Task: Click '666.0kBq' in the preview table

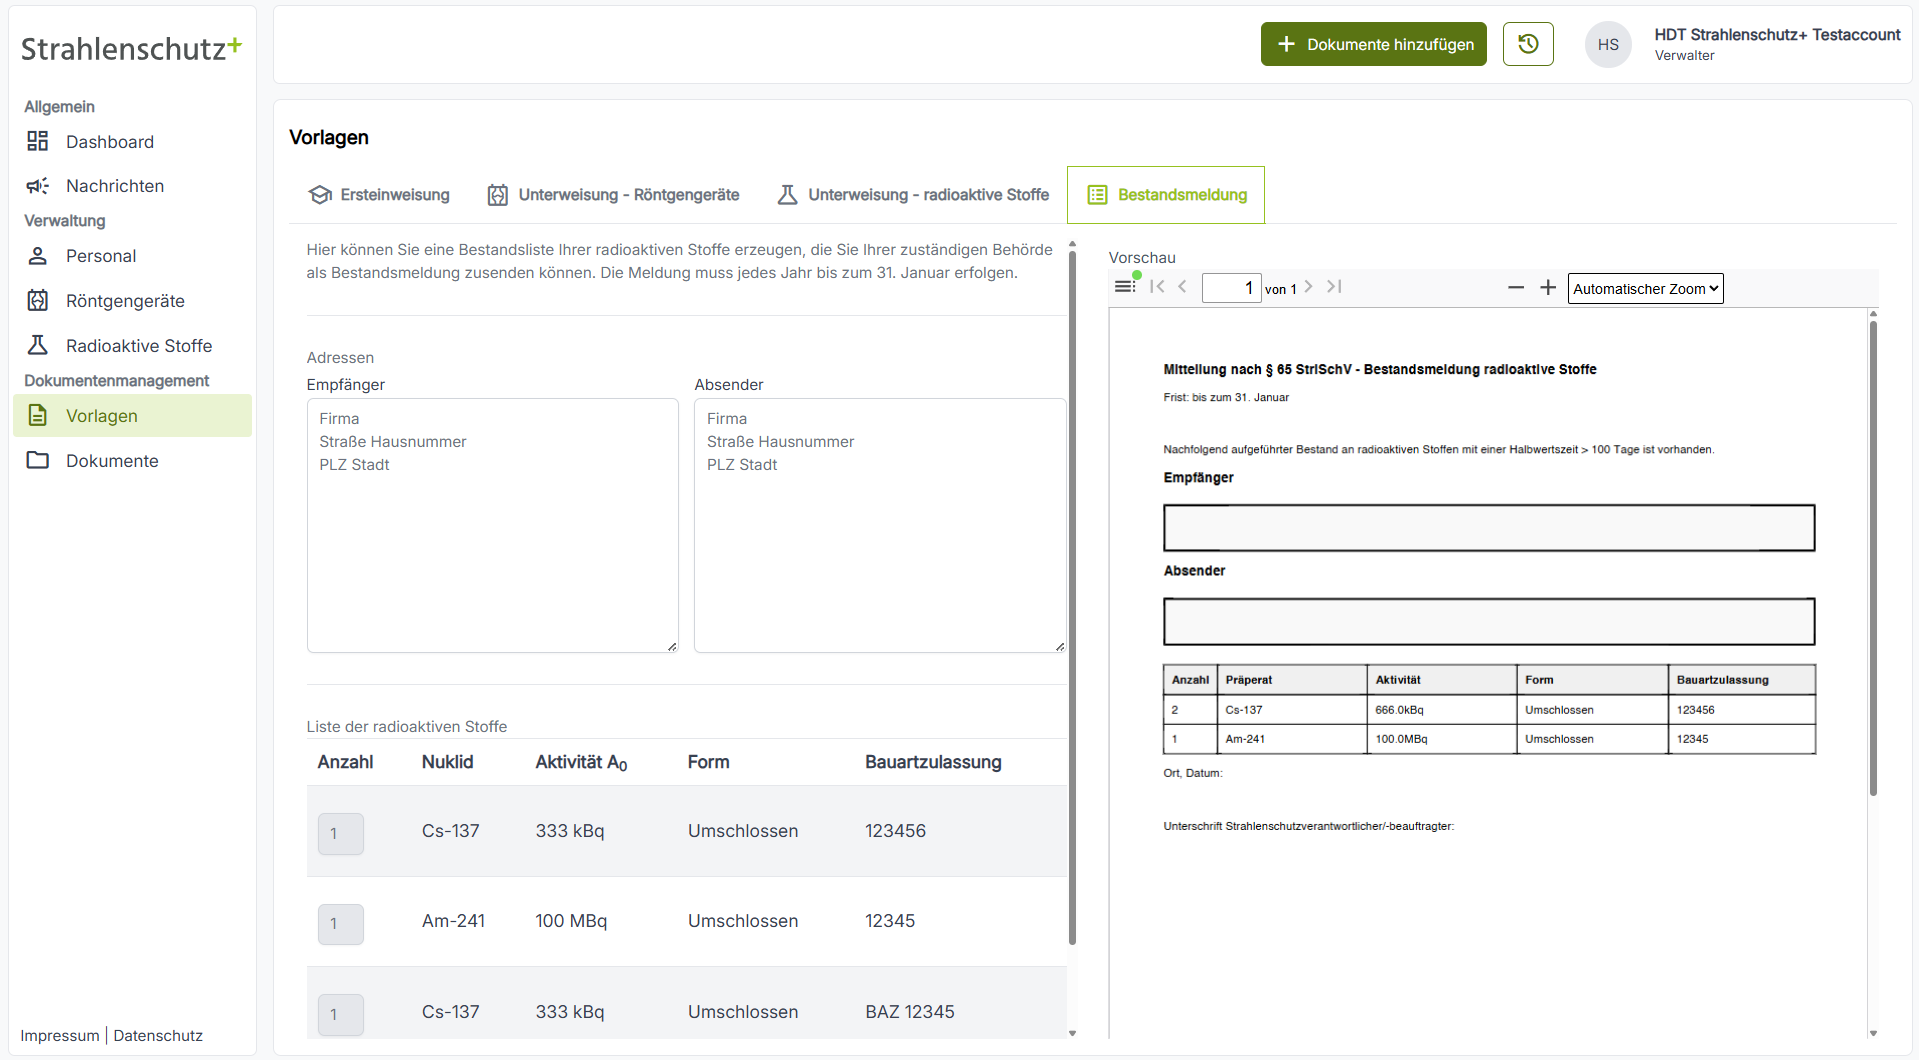Action: pos(1399,710)
